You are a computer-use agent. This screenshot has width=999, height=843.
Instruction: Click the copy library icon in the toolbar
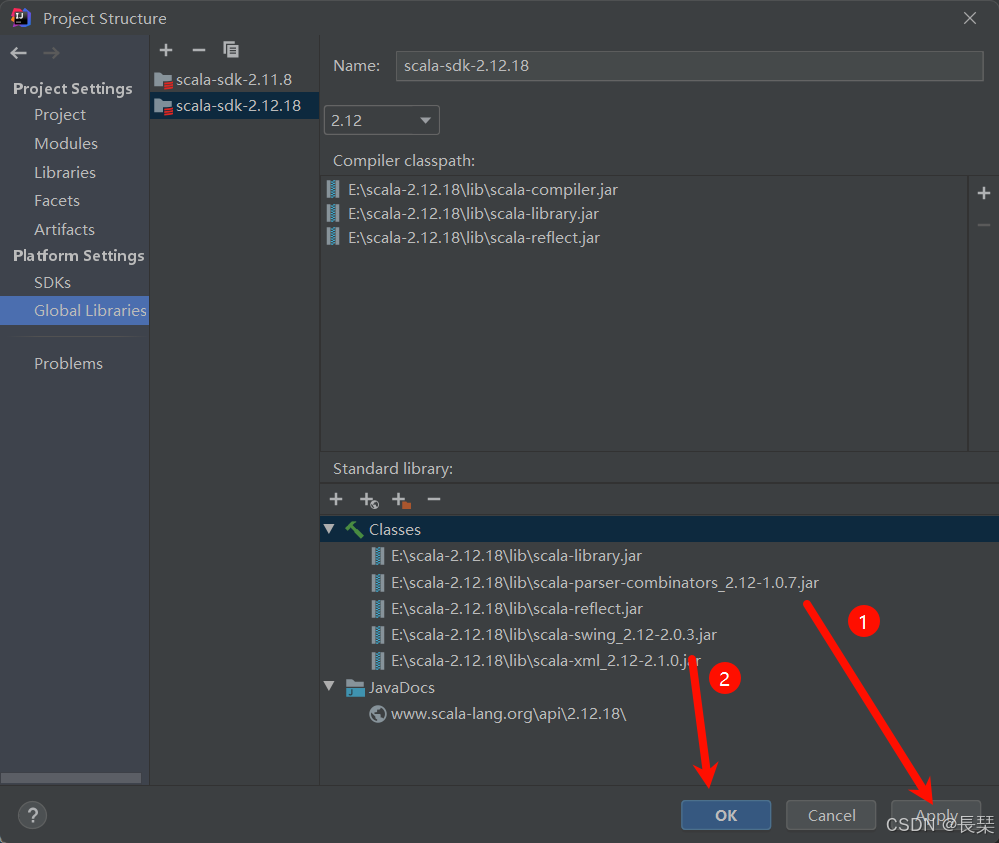coord(231,50)
